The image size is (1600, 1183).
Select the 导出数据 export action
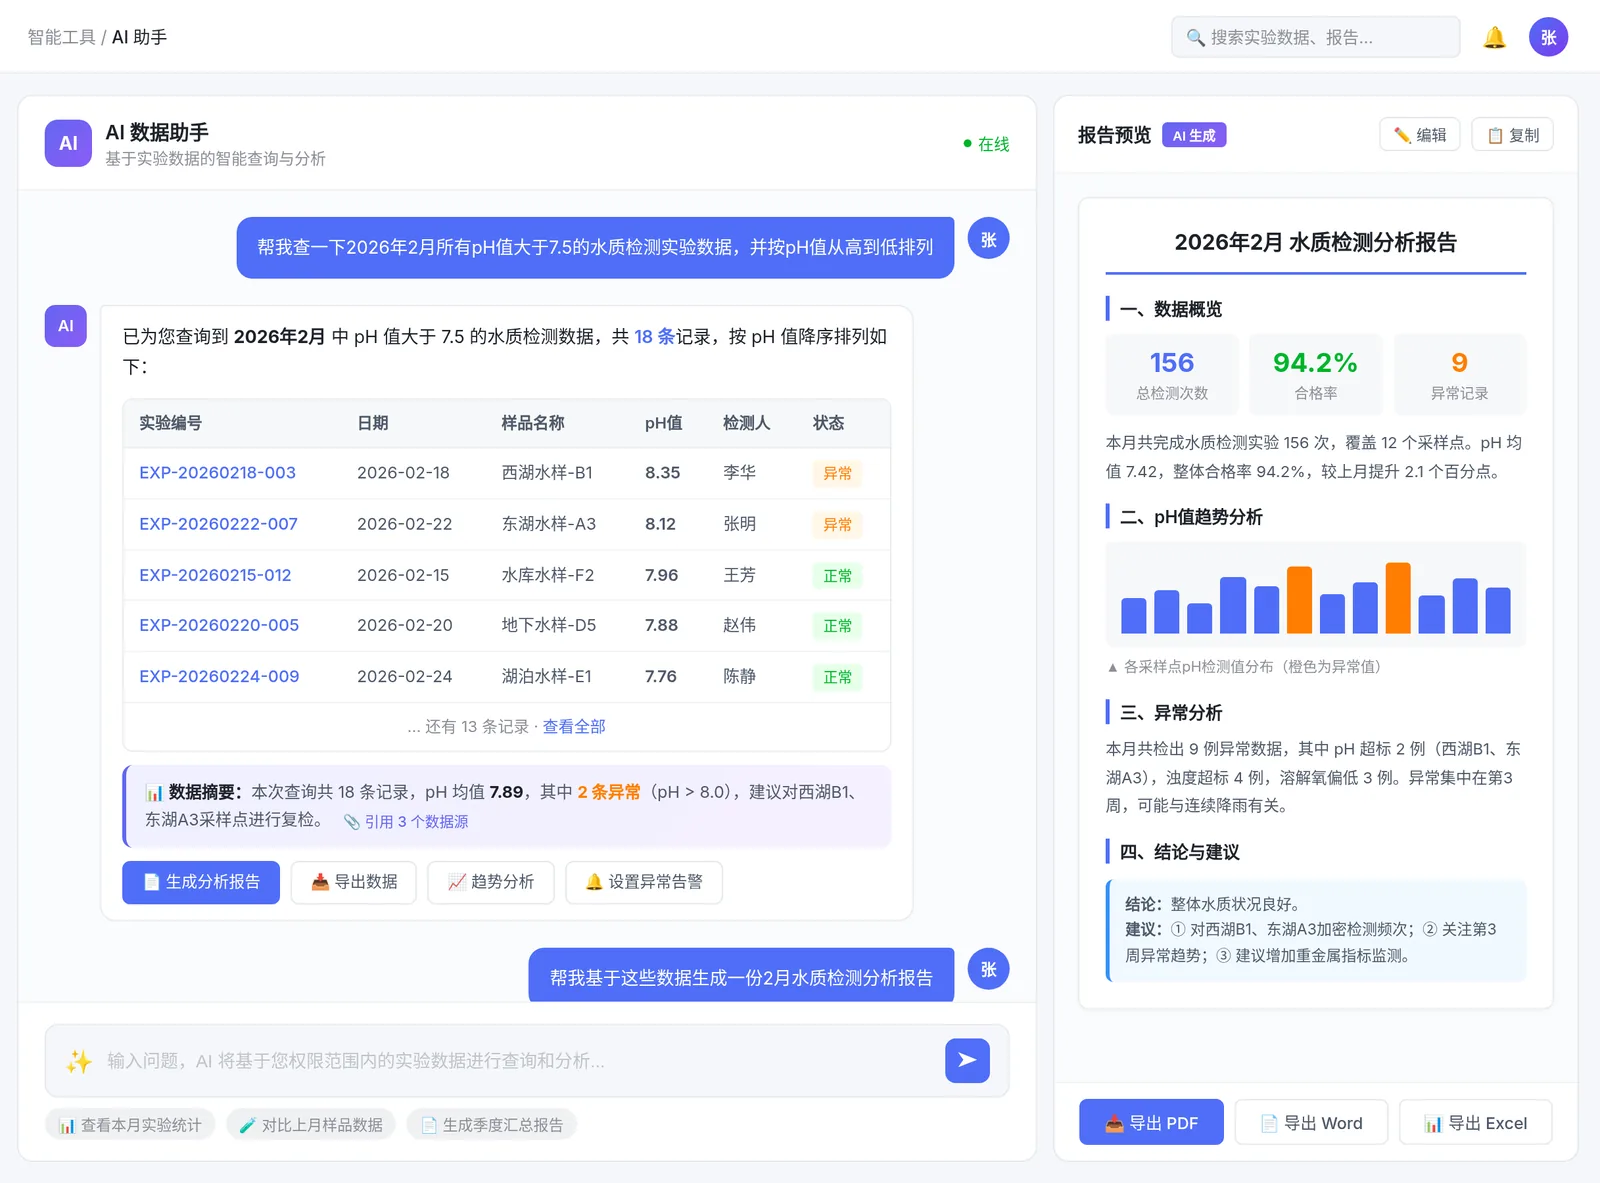(353, 882)
